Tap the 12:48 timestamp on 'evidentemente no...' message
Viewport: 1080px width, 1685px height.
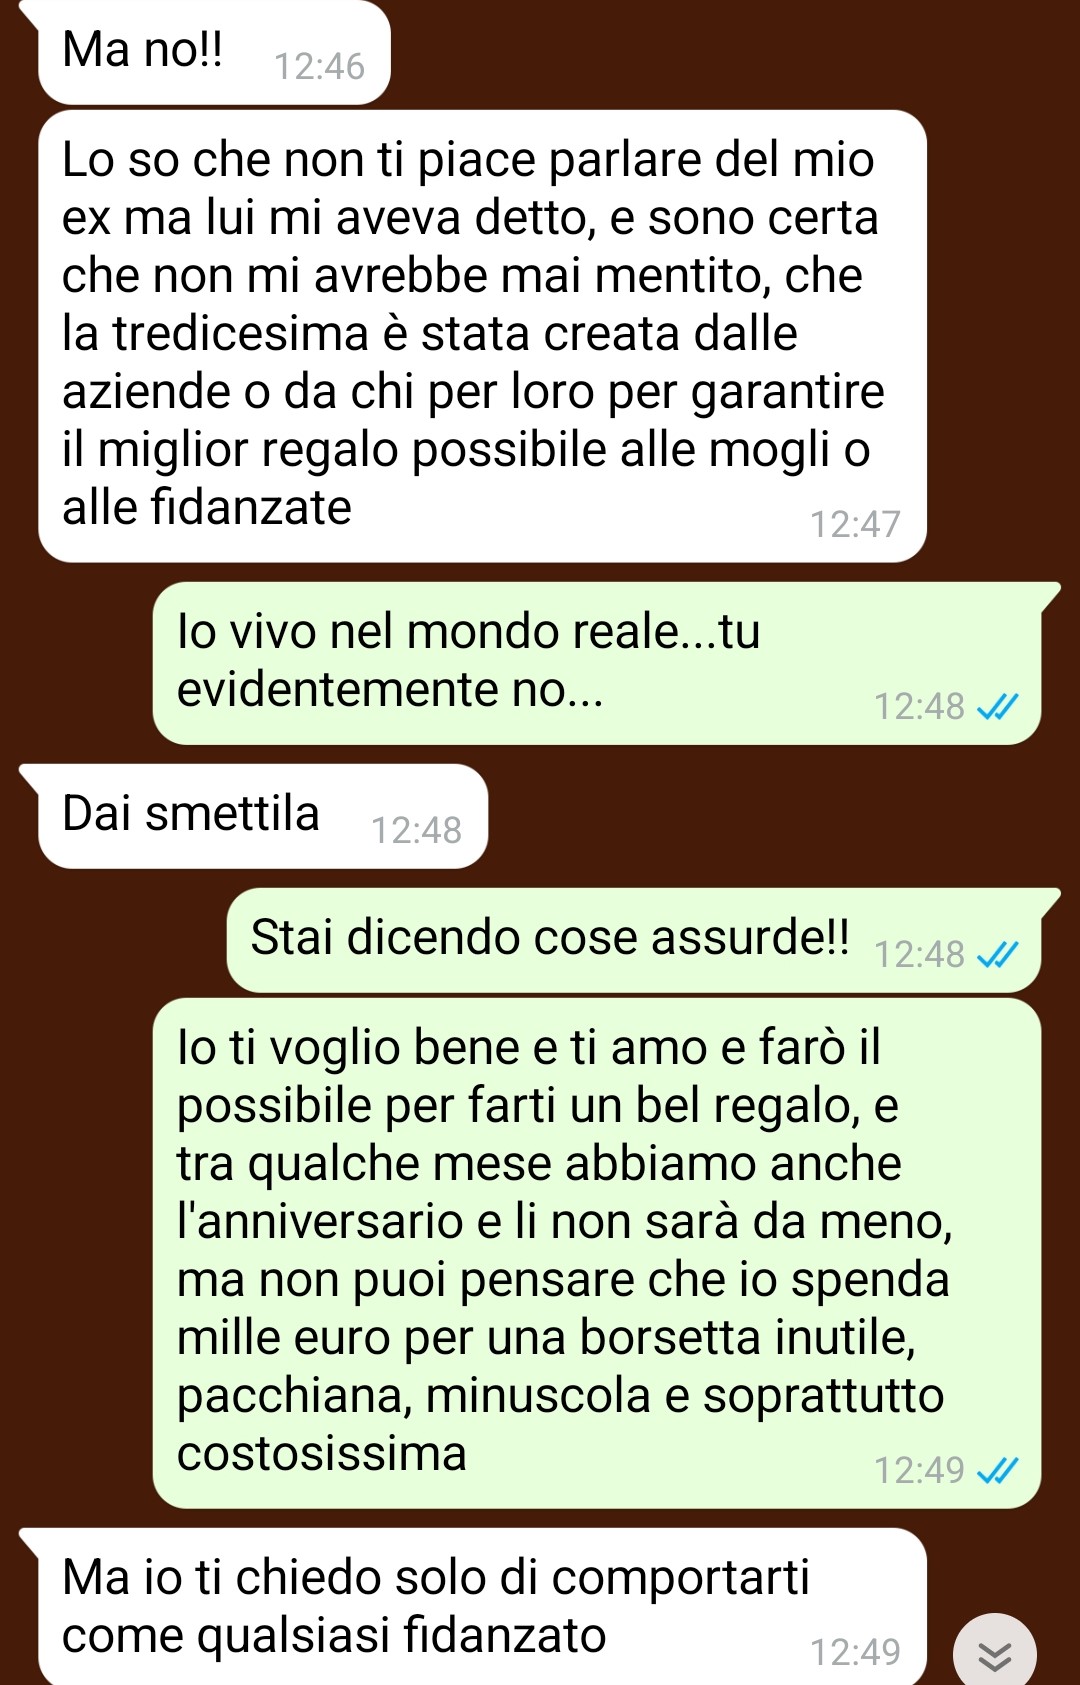coord(919,707)
